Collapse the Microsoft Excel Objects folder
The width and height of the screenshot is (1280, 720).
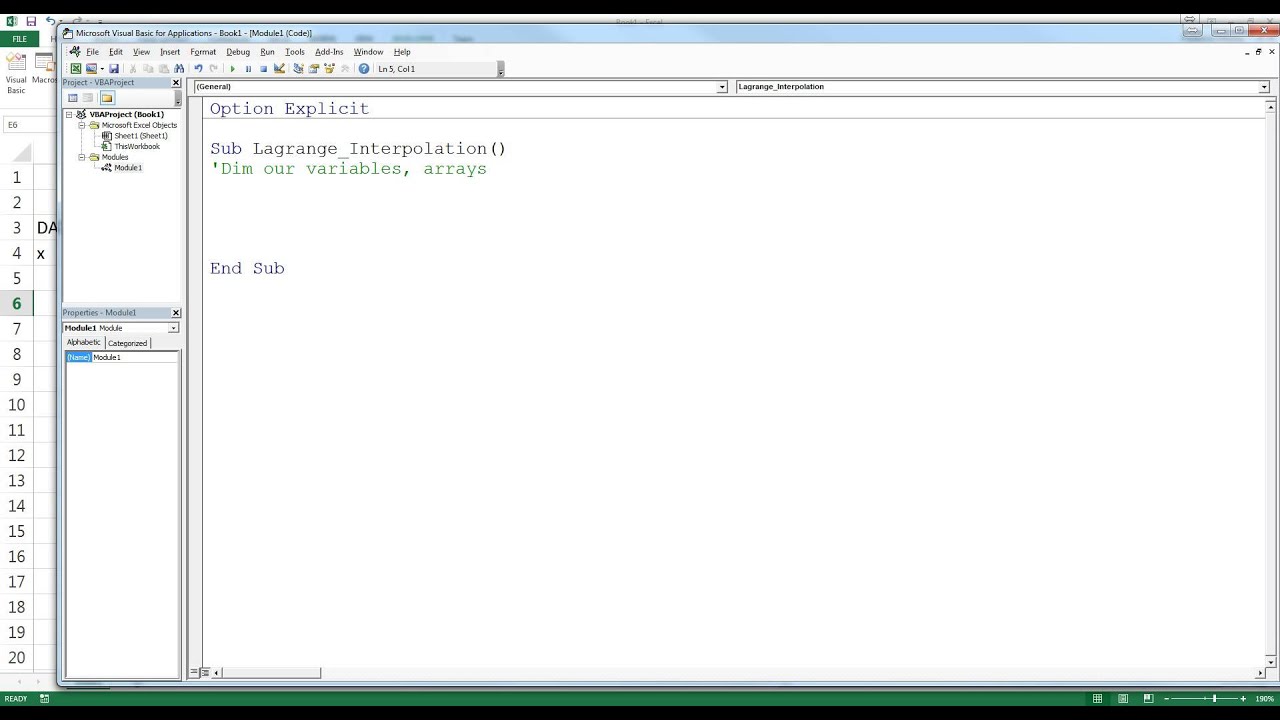click(x=82, y=126)
